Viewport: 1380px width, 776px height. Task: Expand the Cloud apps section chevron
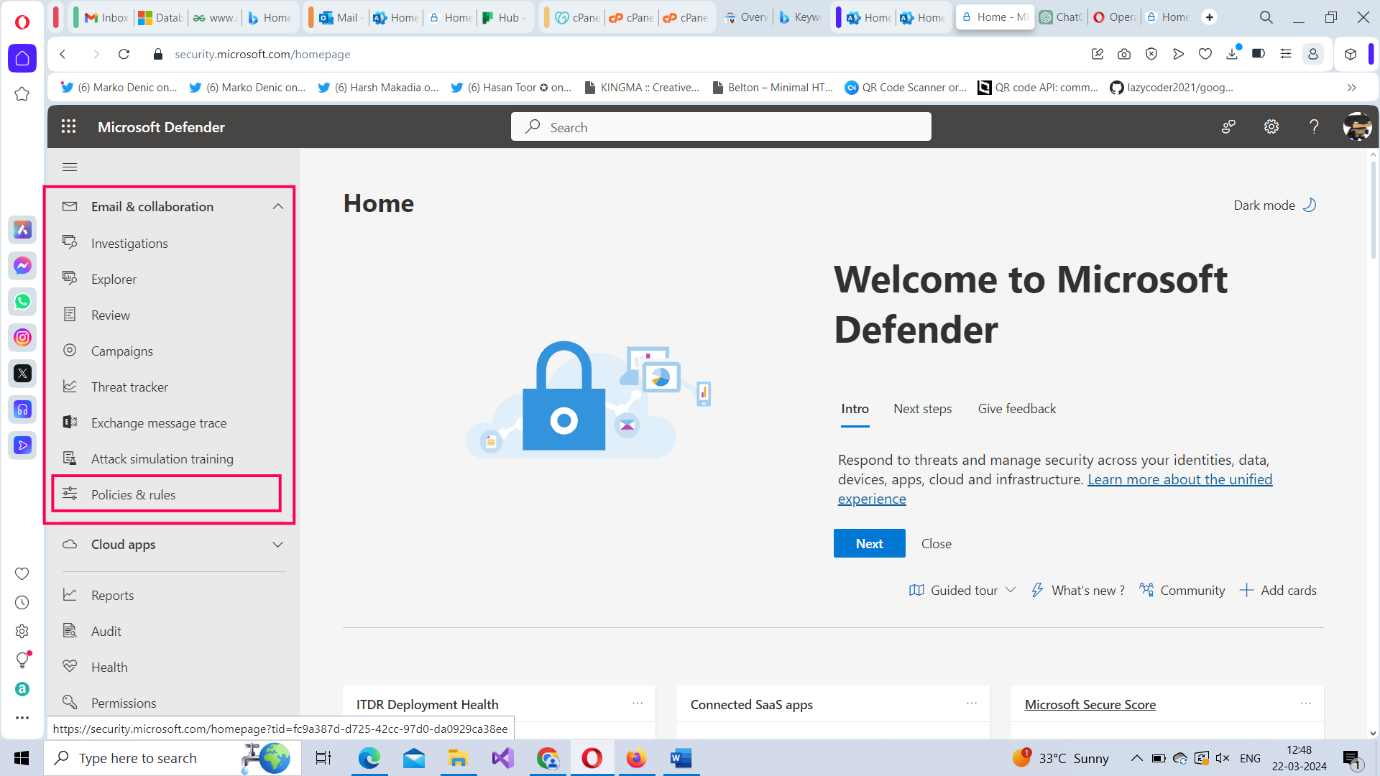[x=278, y=545]
